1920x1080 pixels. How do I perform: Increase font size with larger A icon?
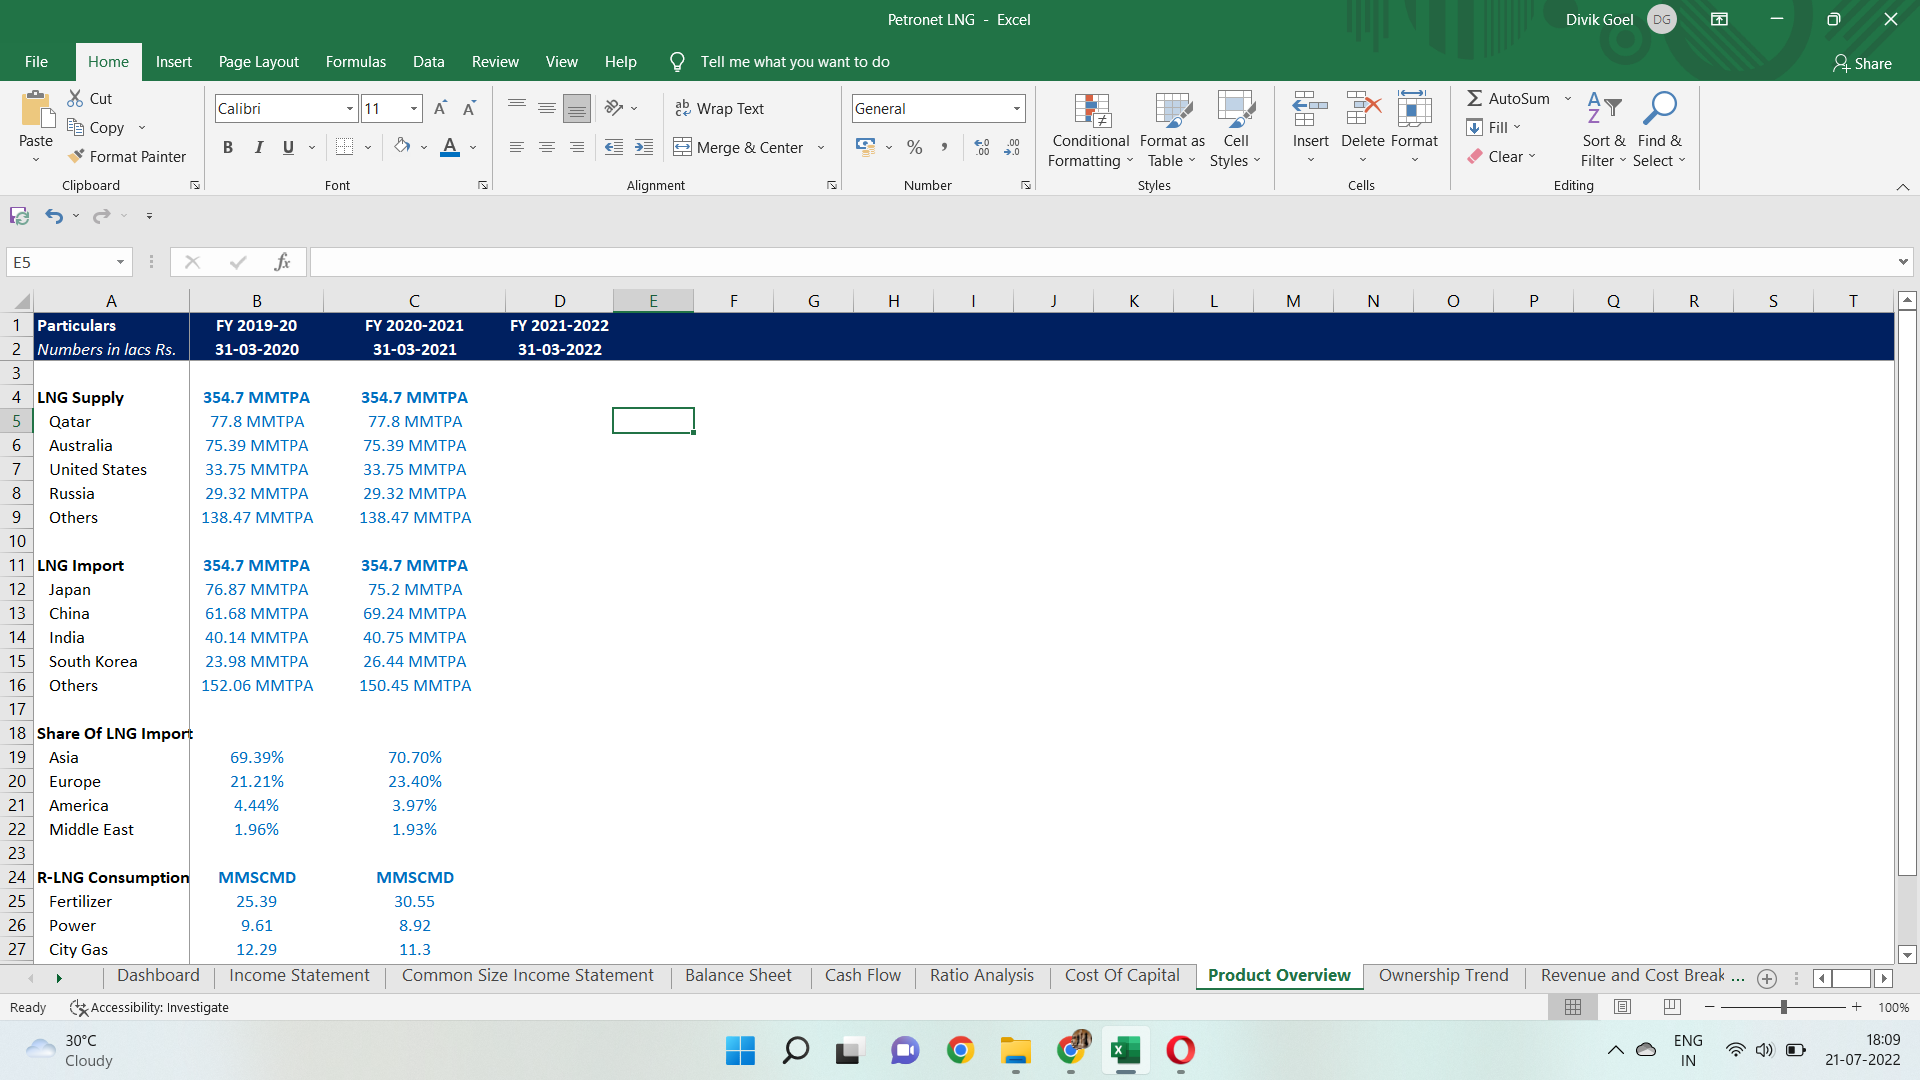pyautogui.click(x=440, y=108)
